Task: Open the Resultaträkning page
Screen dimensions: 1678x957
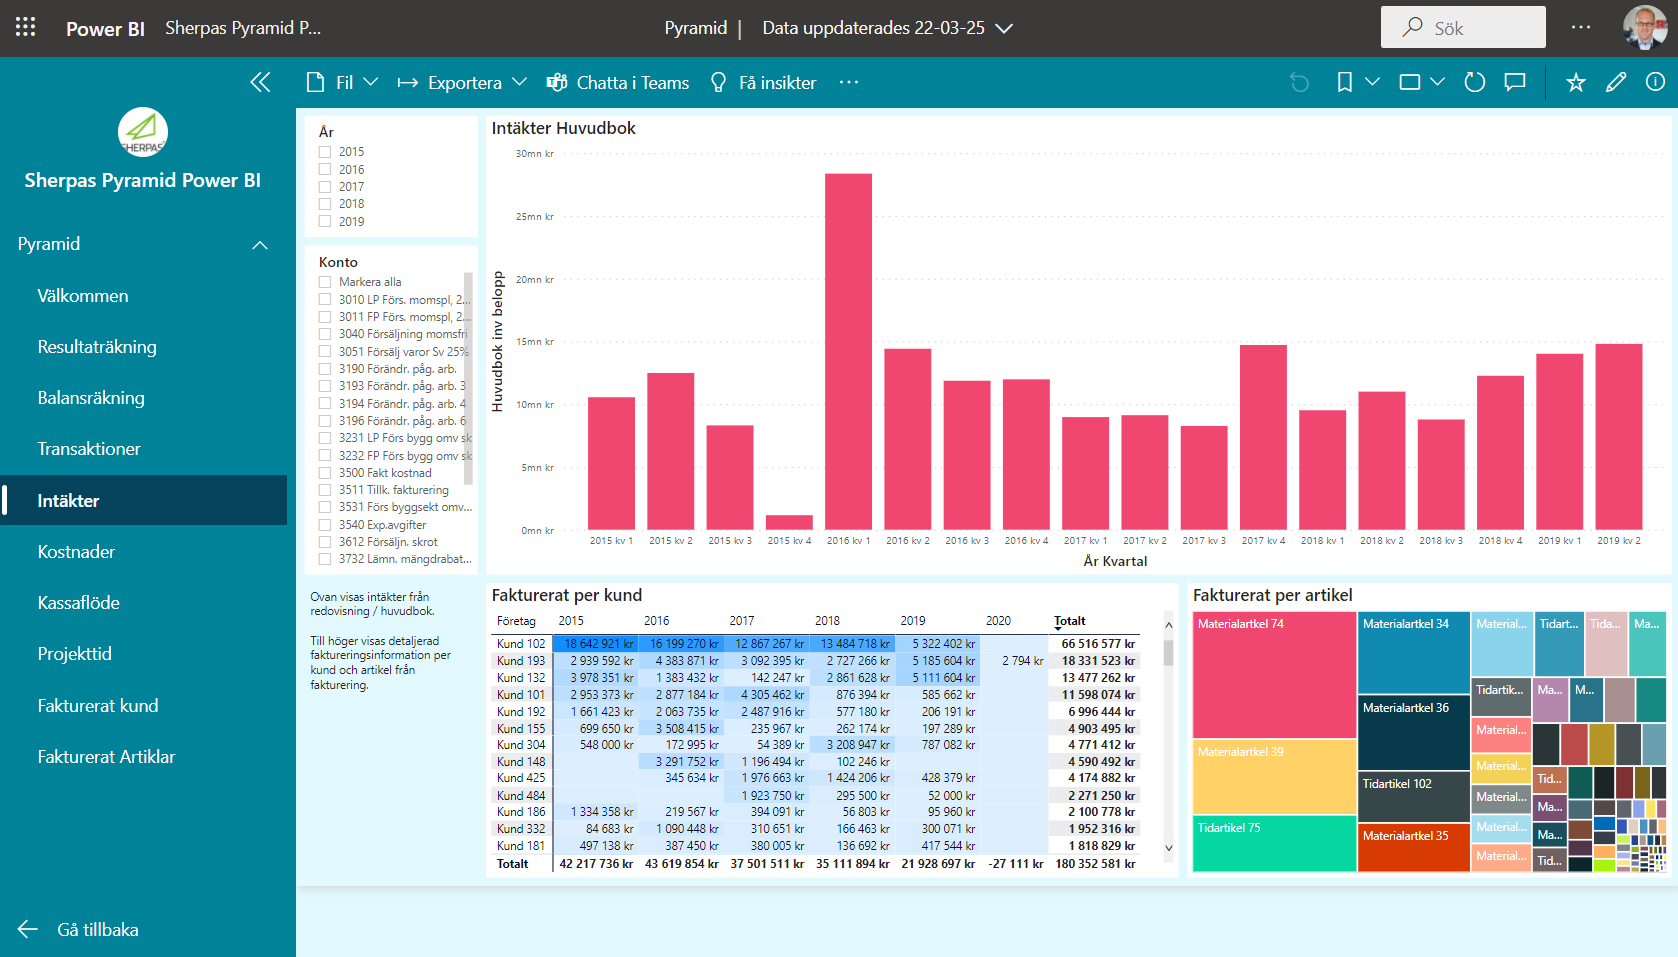Action: point(97,347)
